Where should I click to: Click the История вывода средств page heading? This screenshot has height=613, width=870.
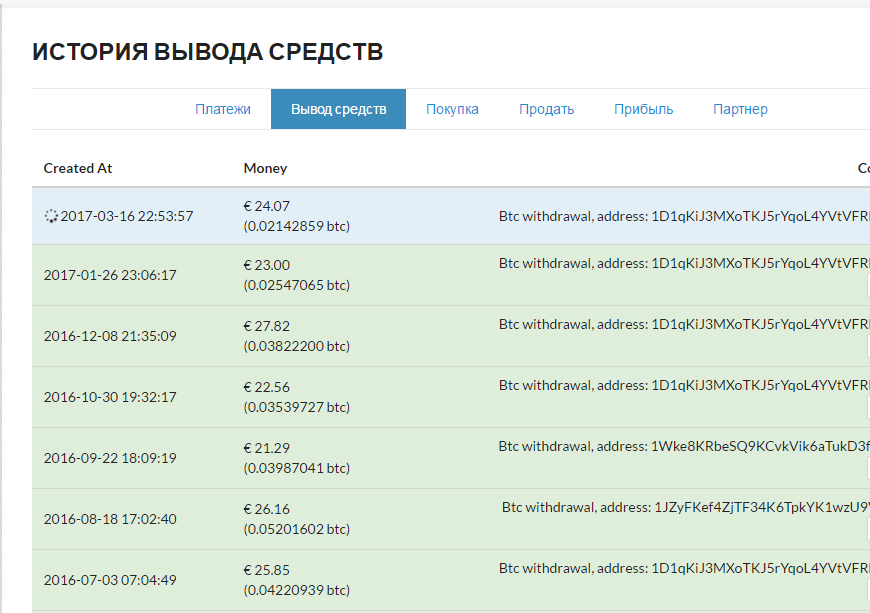[x=207, y=52]
